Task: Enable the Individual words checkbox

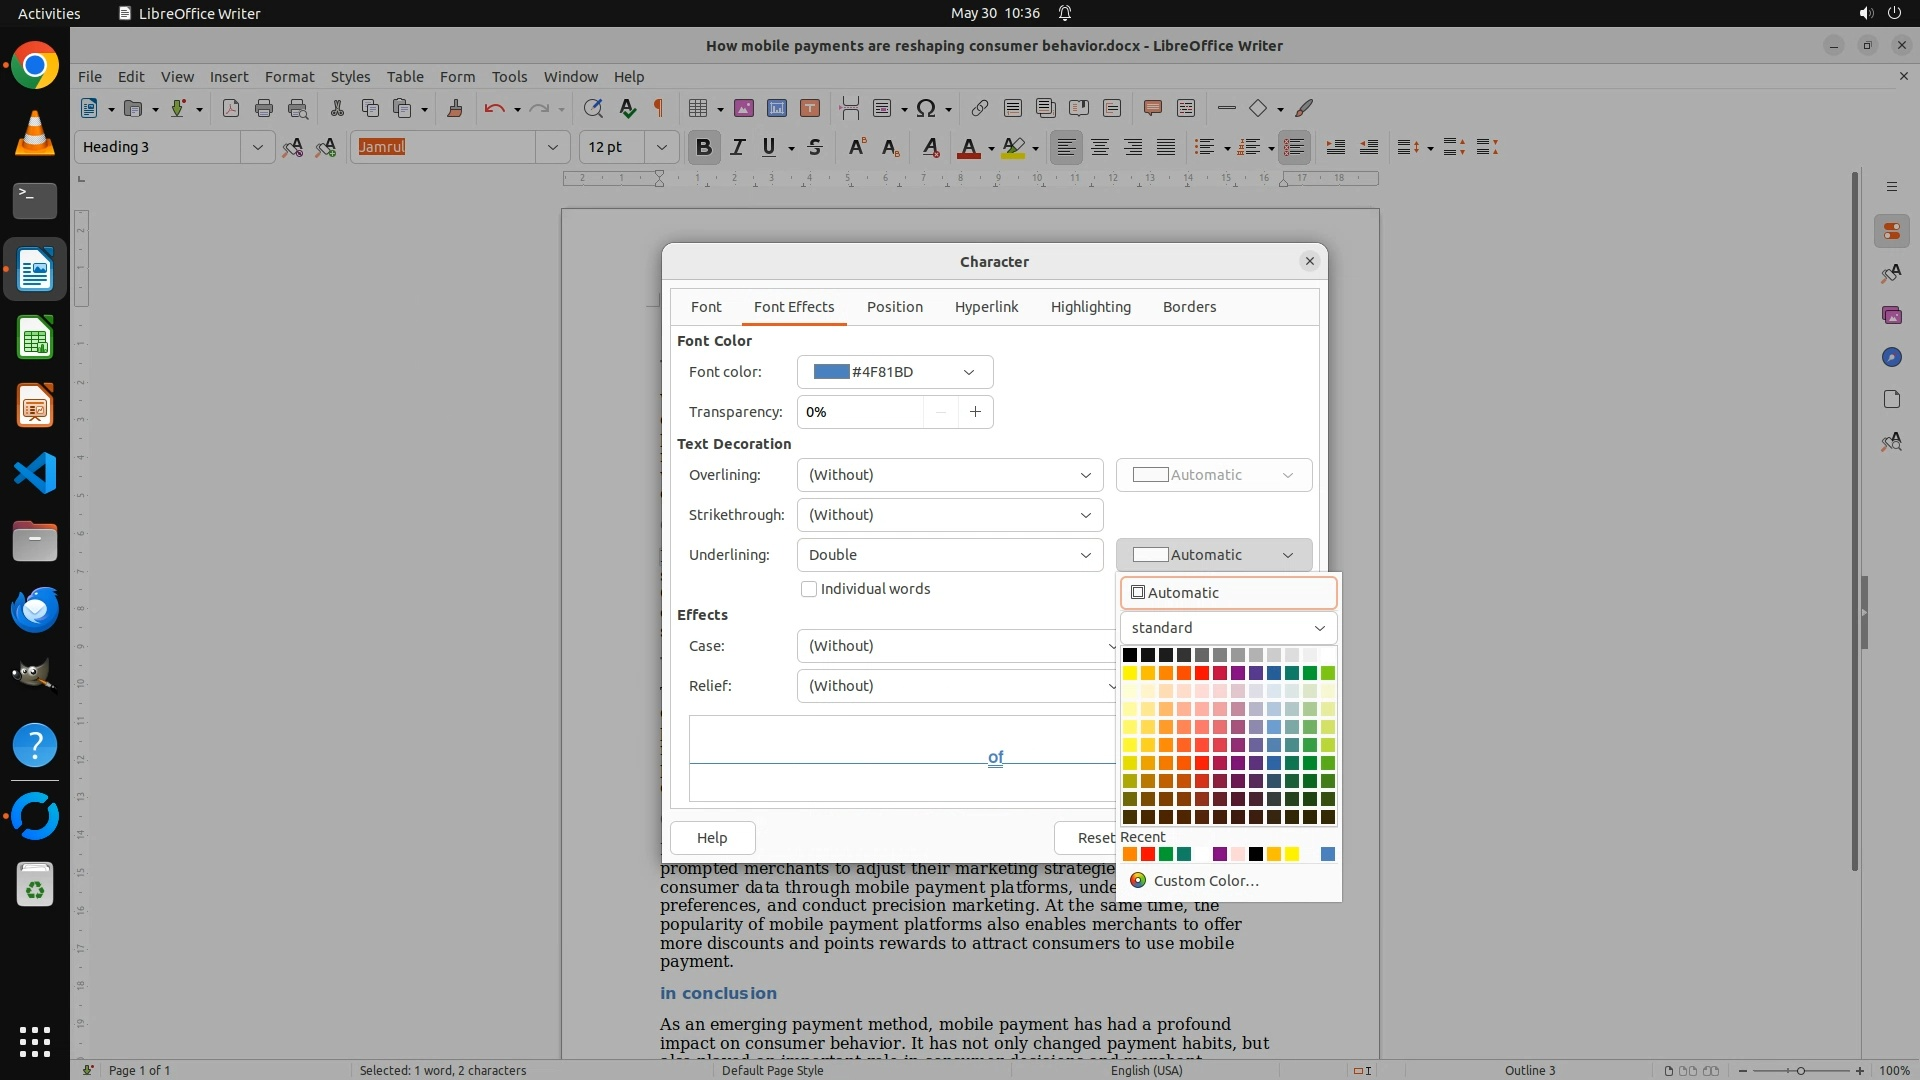Action: tap(809, 589)
